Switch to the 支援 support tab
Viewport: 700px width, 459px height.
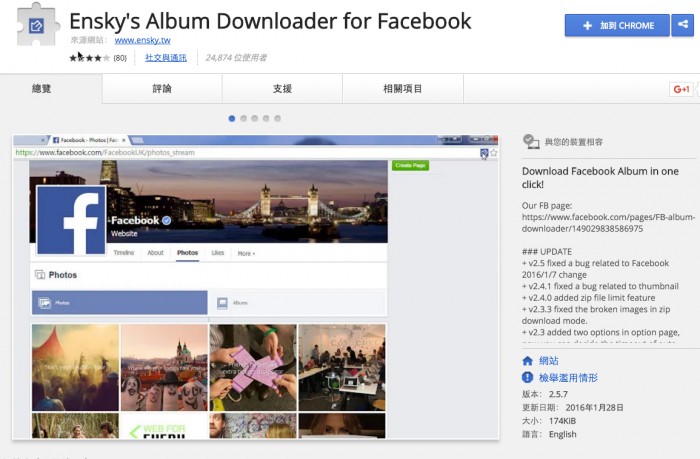pyautogui.click(x=282, y=88)
